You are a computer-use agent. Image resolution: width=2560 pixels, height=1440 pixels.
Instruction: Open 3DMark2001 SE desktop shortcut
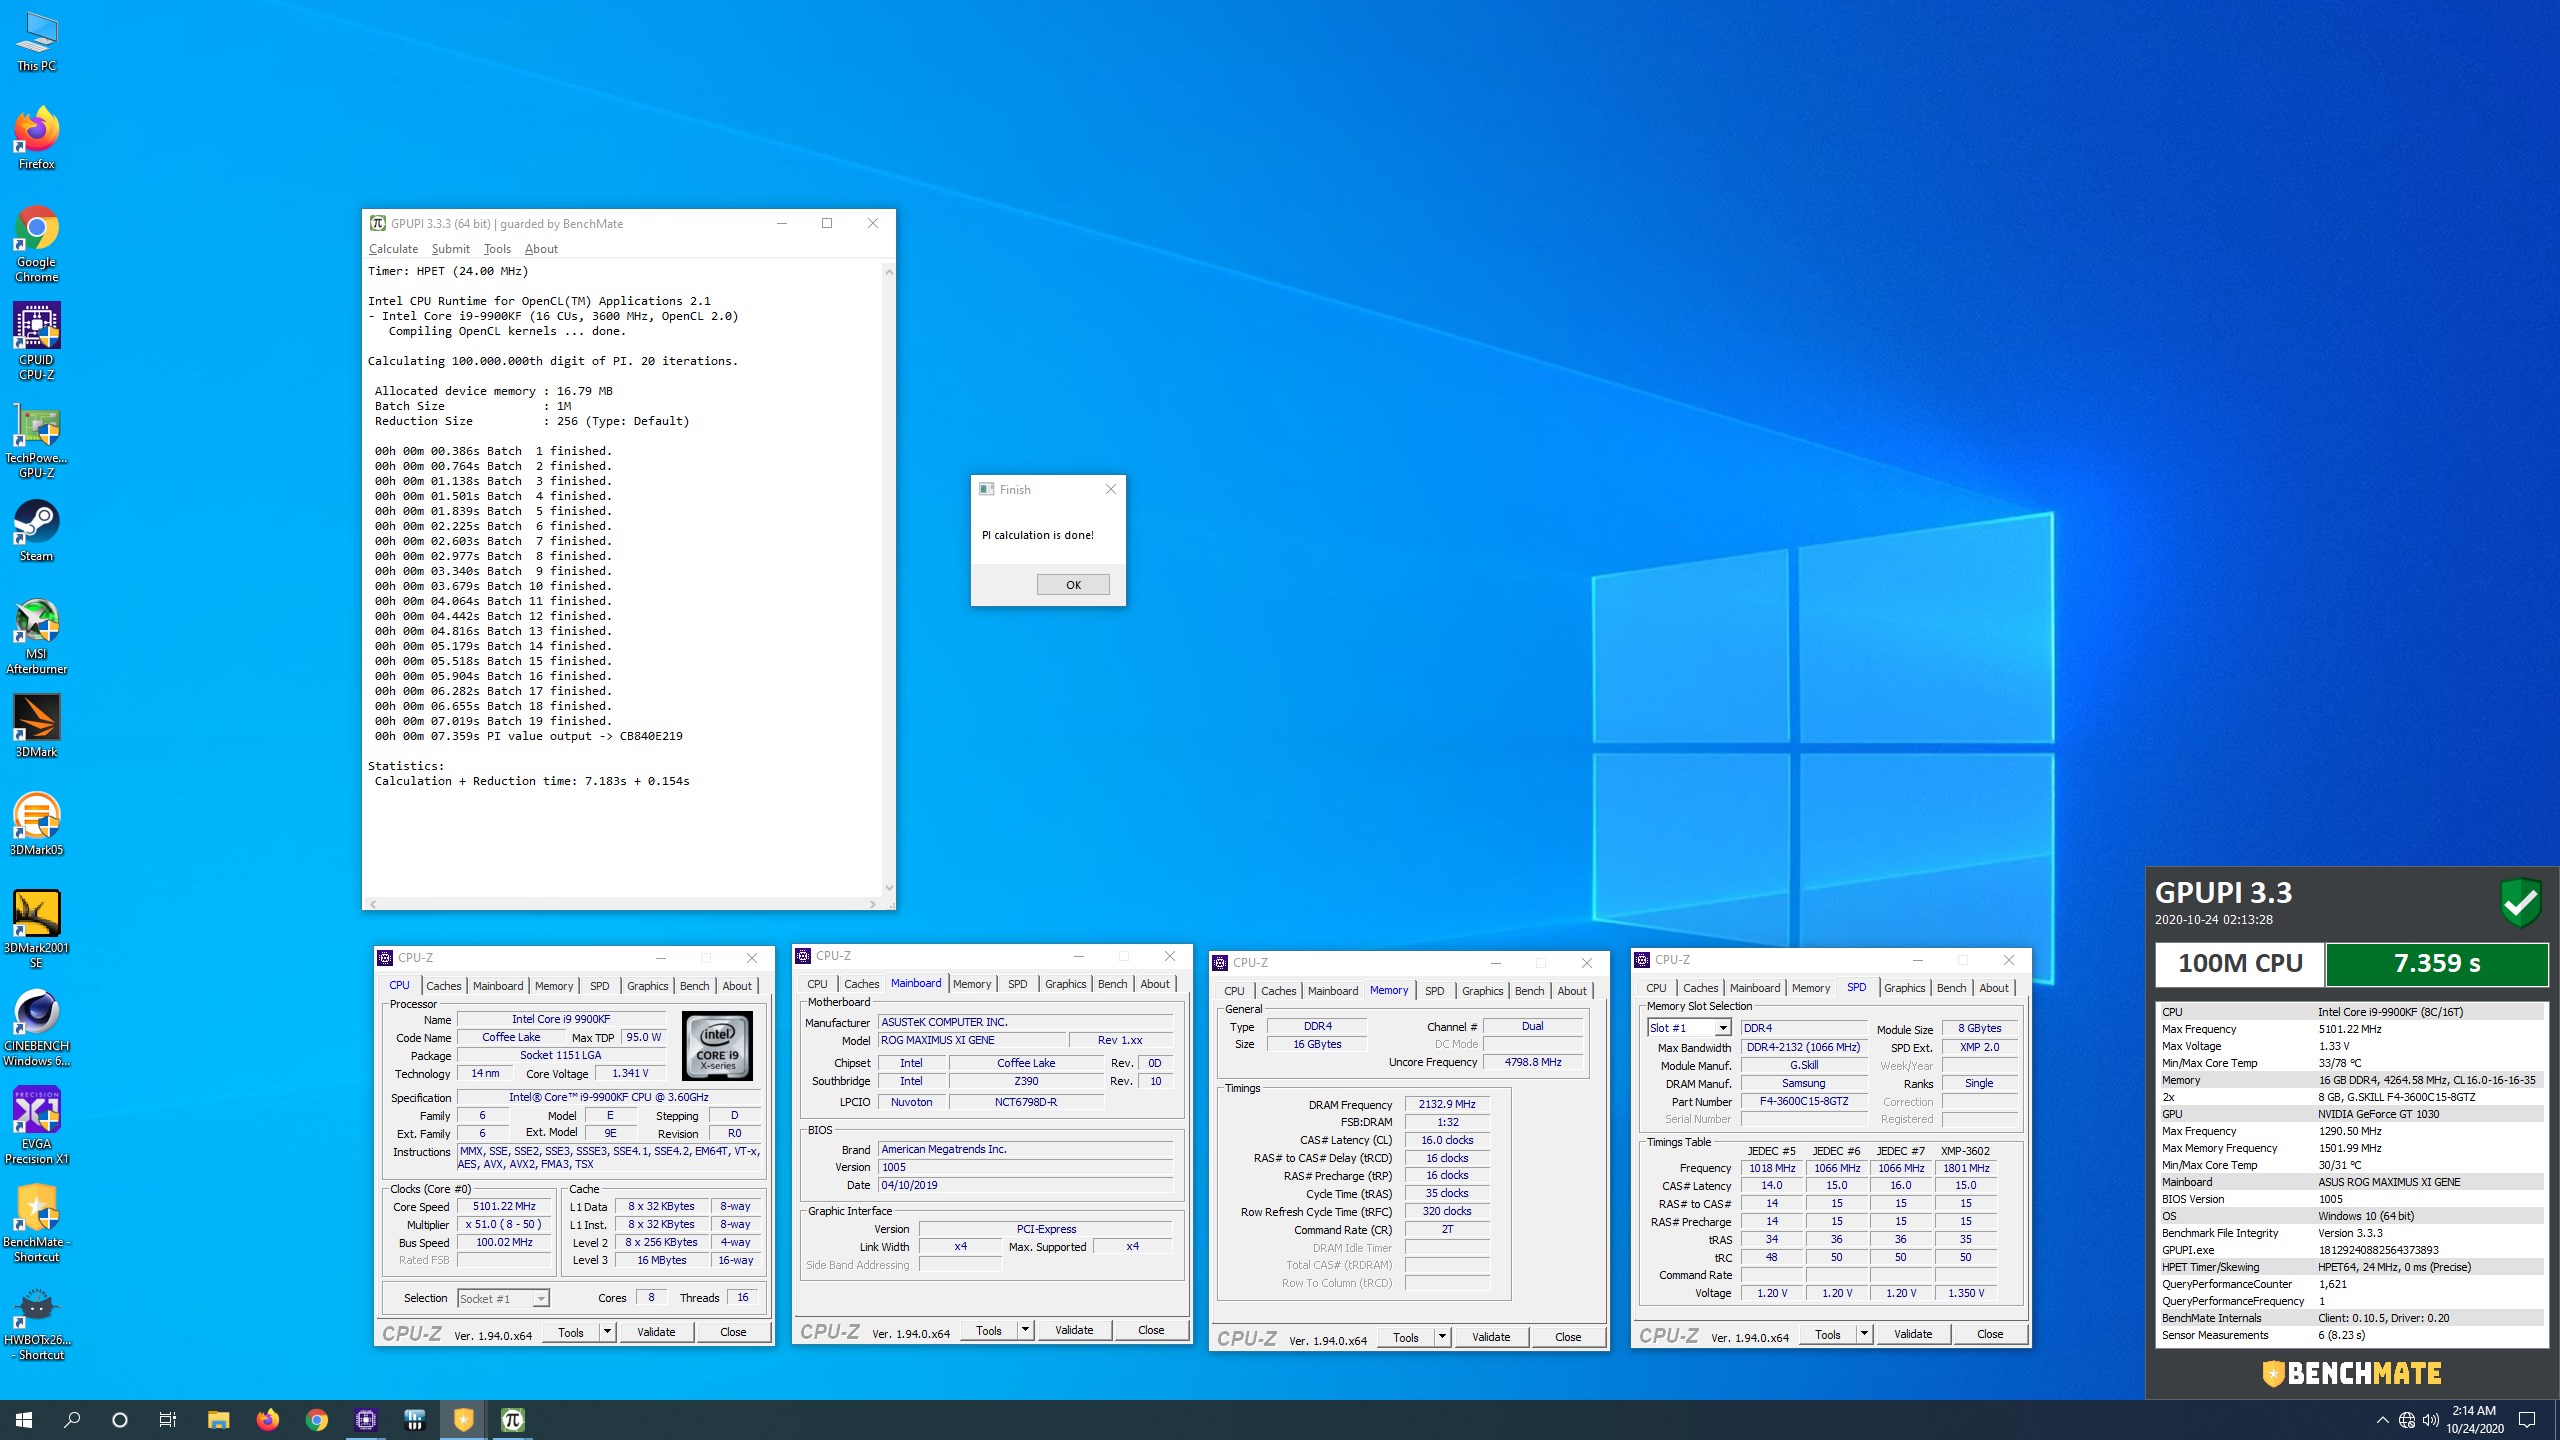tap(37, 929)
